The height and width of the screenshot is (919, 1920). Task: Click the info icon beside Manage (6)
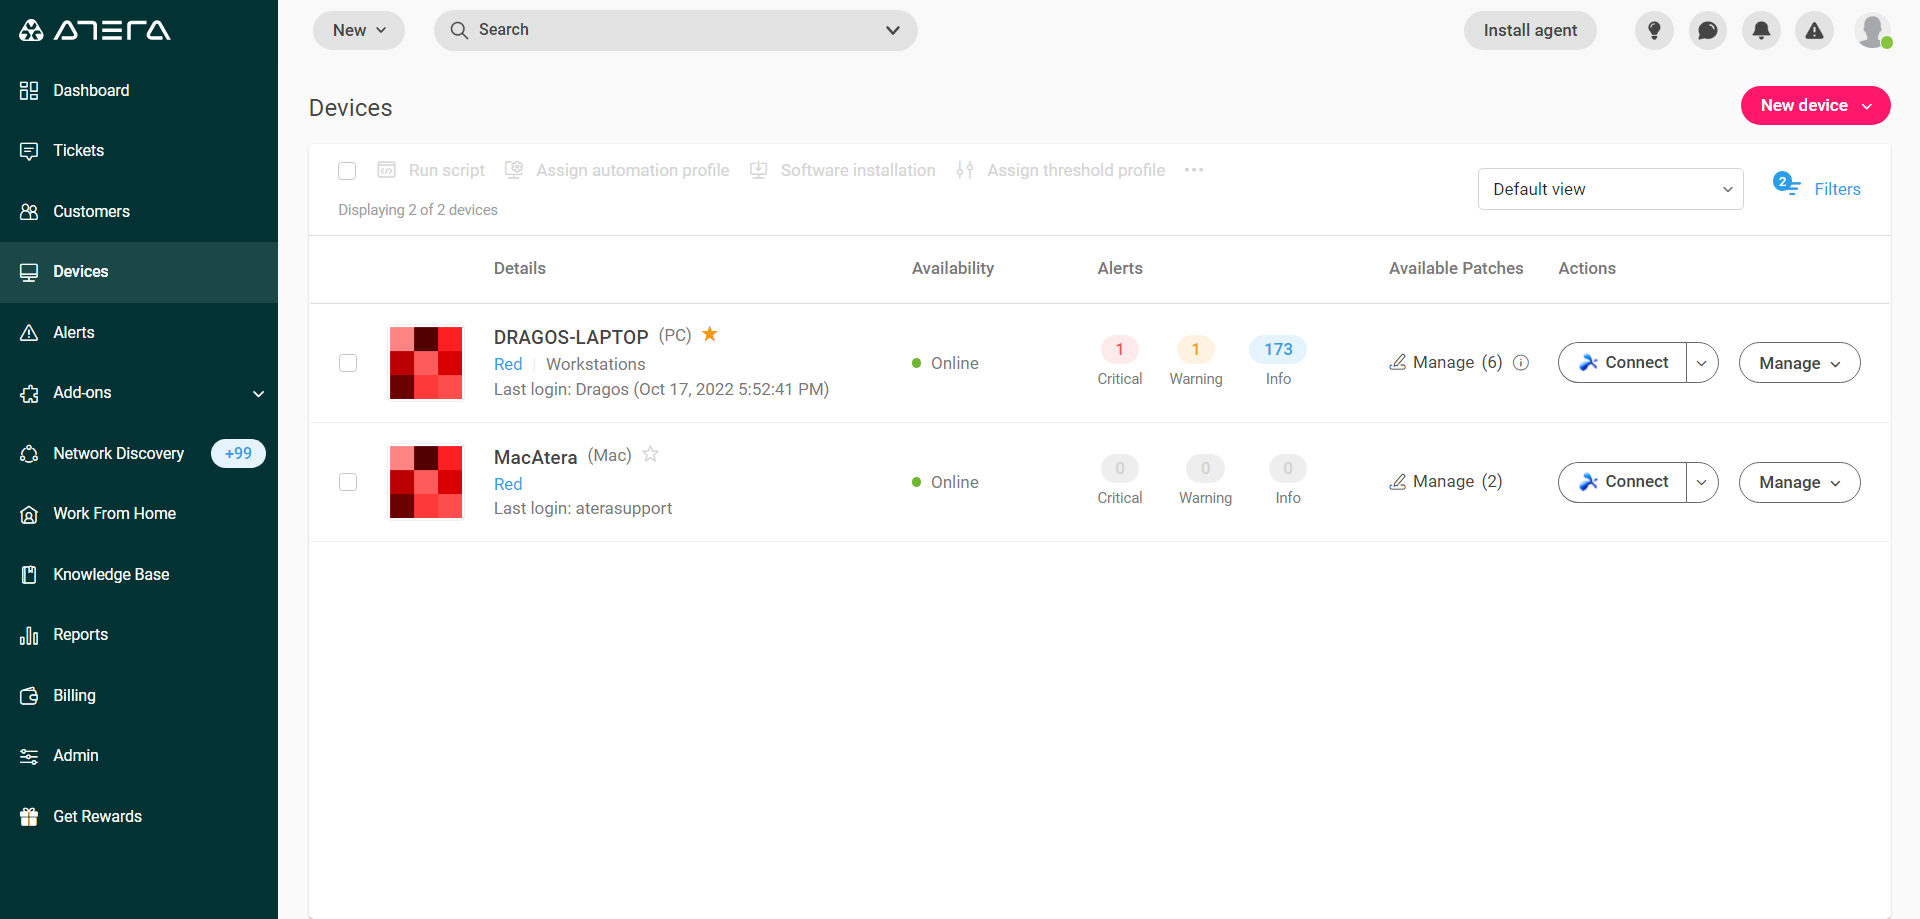(x=1521, y=363)
